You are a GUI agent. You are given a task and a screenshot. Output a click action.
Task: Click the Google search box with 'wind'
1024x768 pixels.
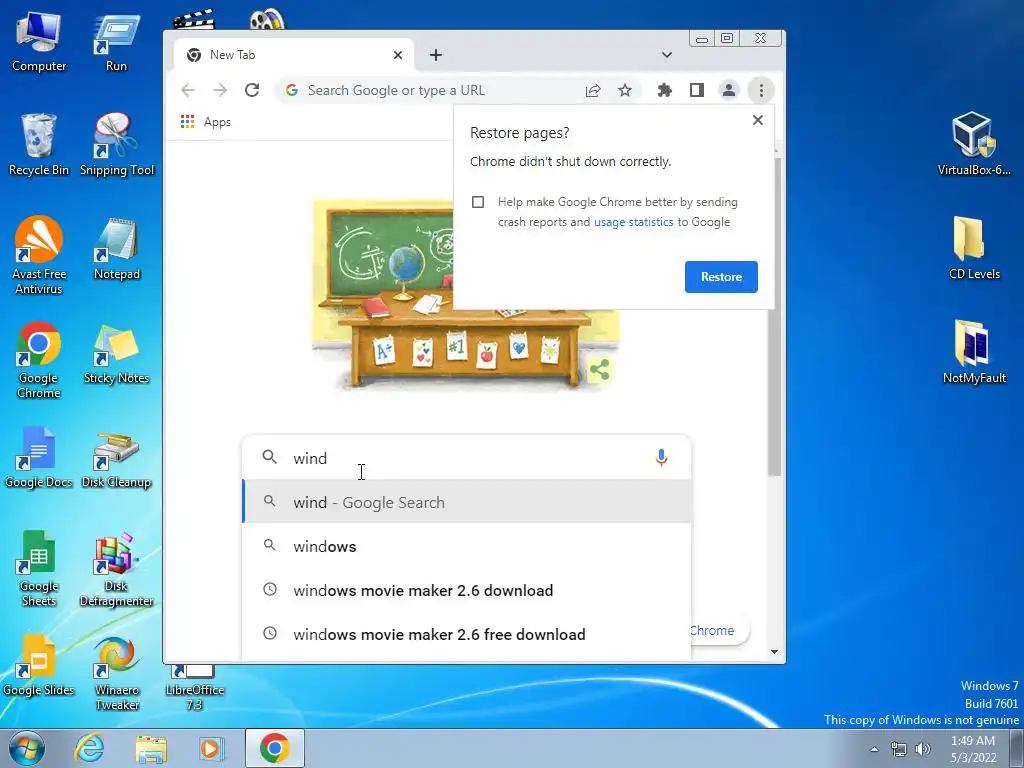click(466, 457)
